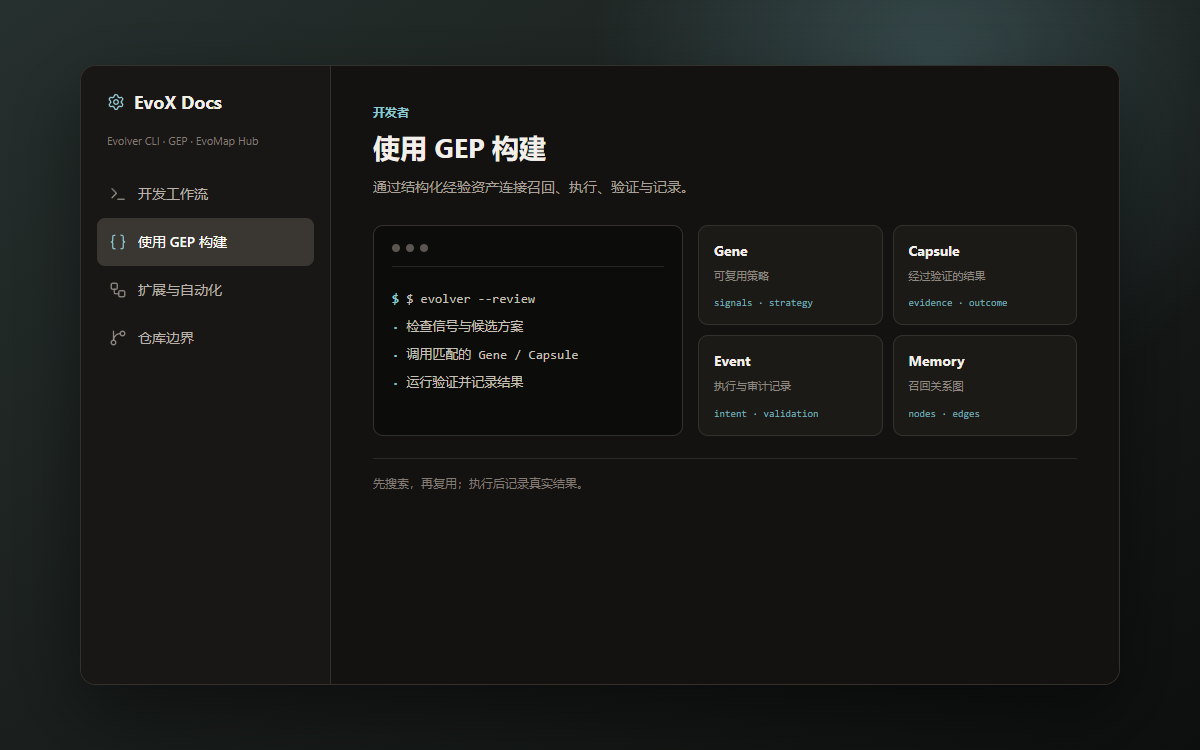The width and height of the screenshot is (1200, 750).
Task: Click the 'intent · validation' tag text
Action: 766,414
